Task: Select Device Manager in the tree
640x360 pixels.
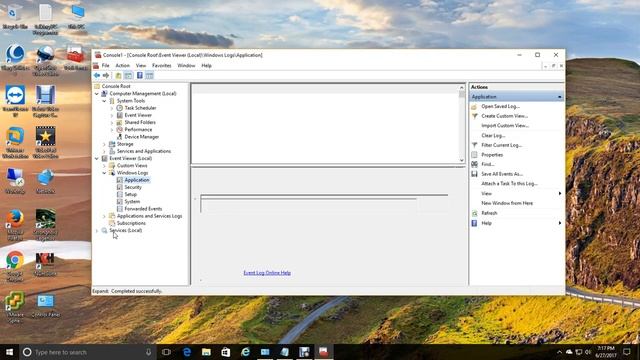Action: pos(142,137)
